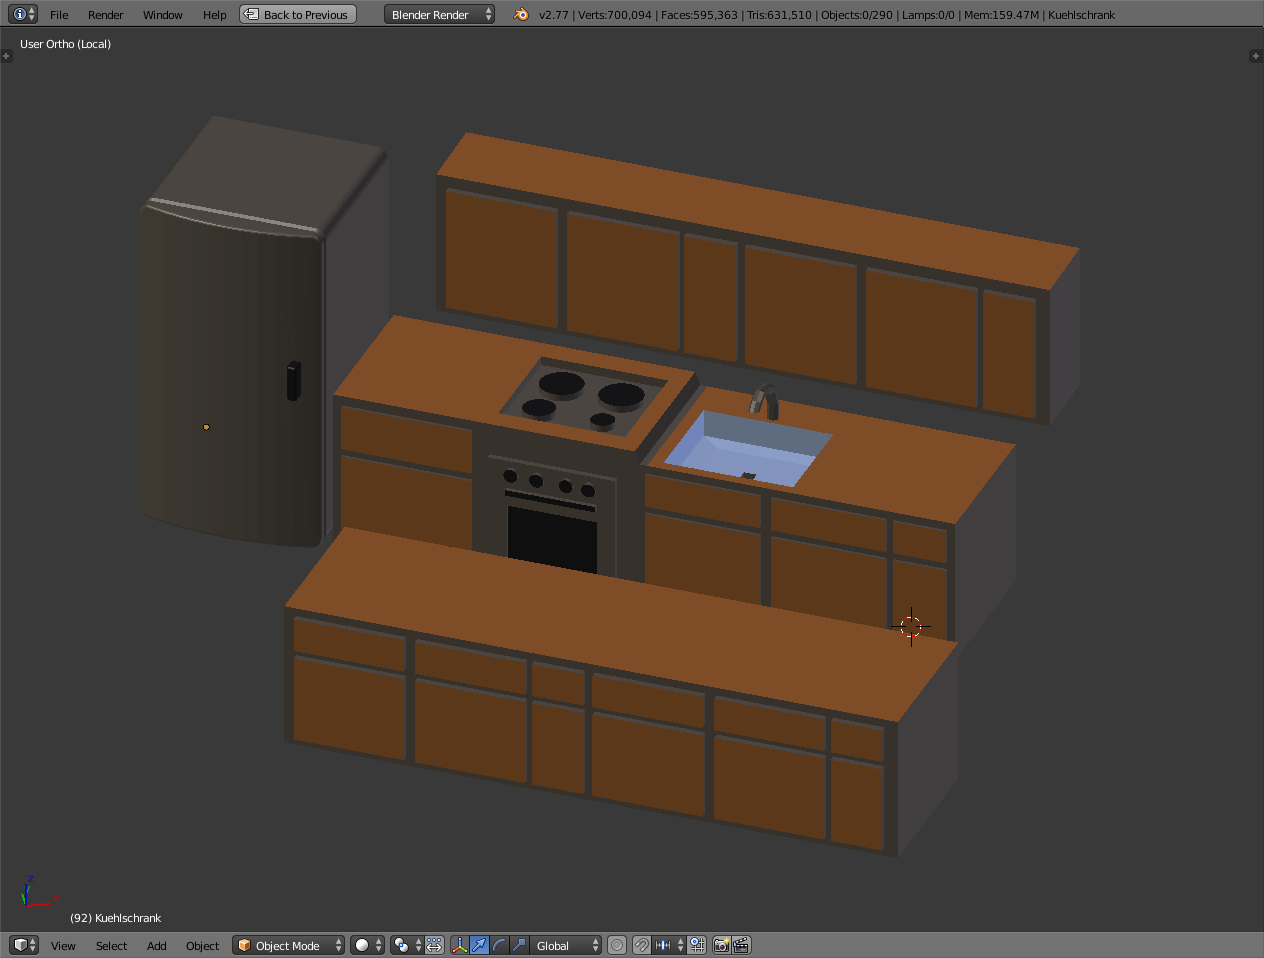
Task: Click the 'User Ortho (Local)' view label
Action: [x=65, y=44]
